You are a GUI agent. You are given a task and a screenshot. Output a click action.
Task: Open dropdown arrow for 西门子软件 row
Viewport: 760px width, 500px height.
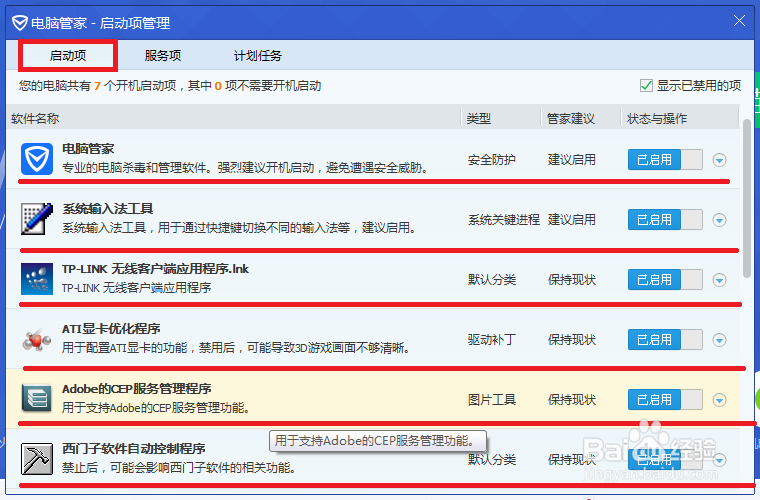[719, 460]
